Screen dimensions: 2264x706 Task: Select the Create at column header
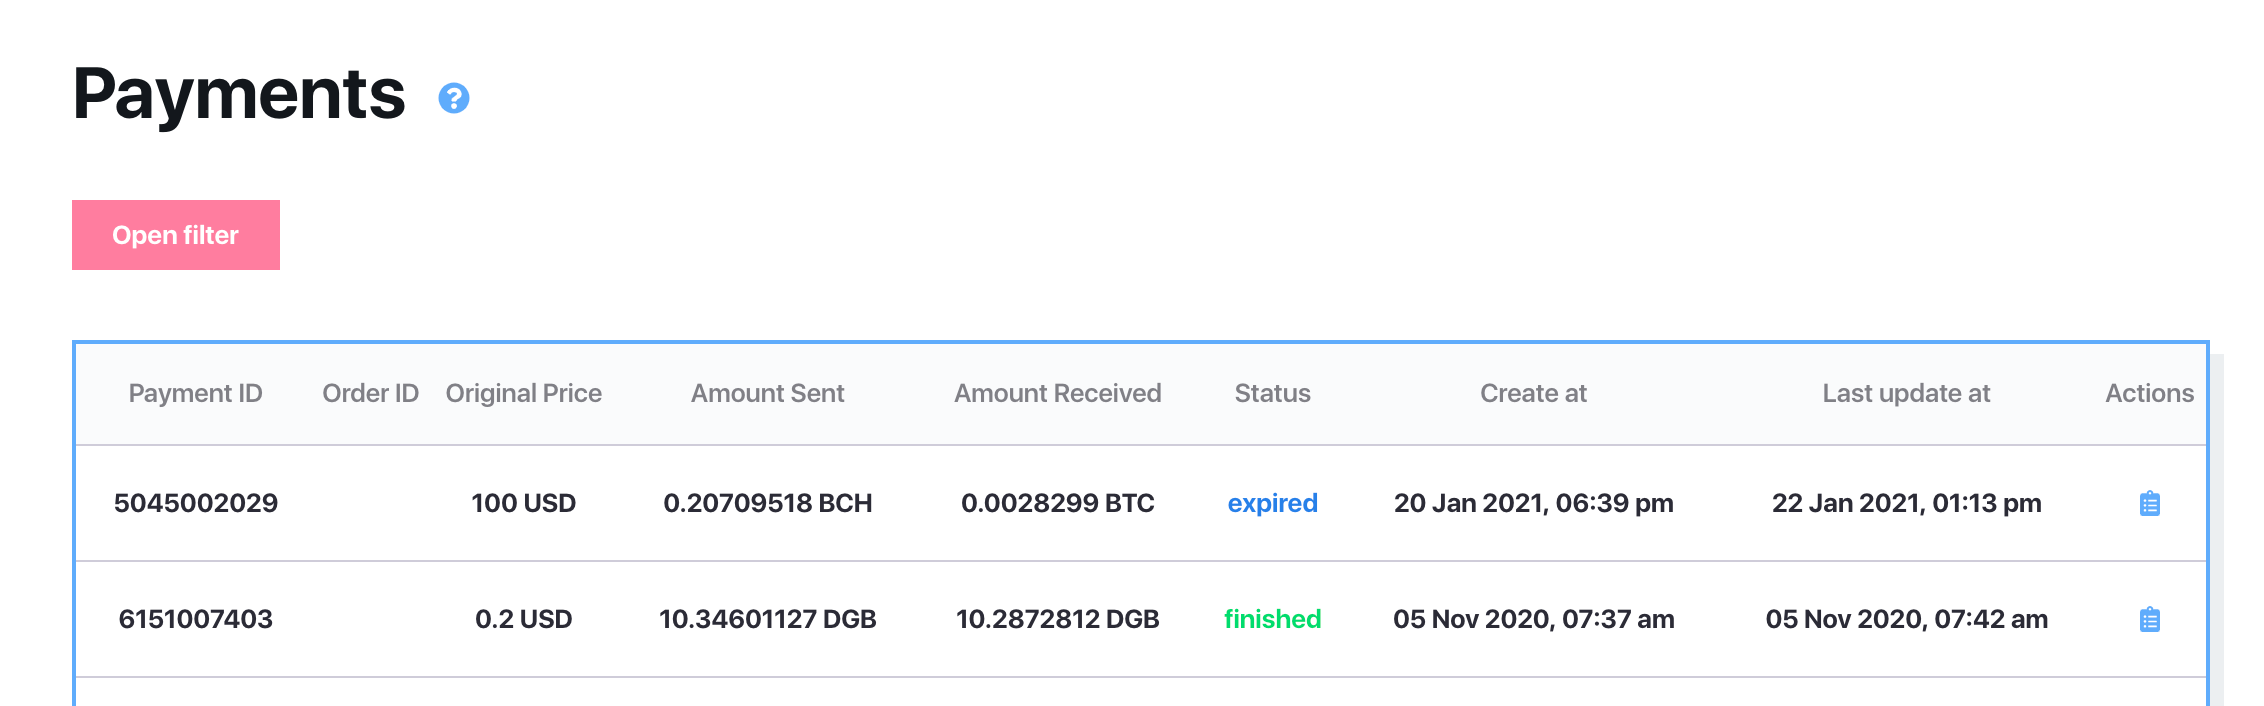[x=1534, y=393]
